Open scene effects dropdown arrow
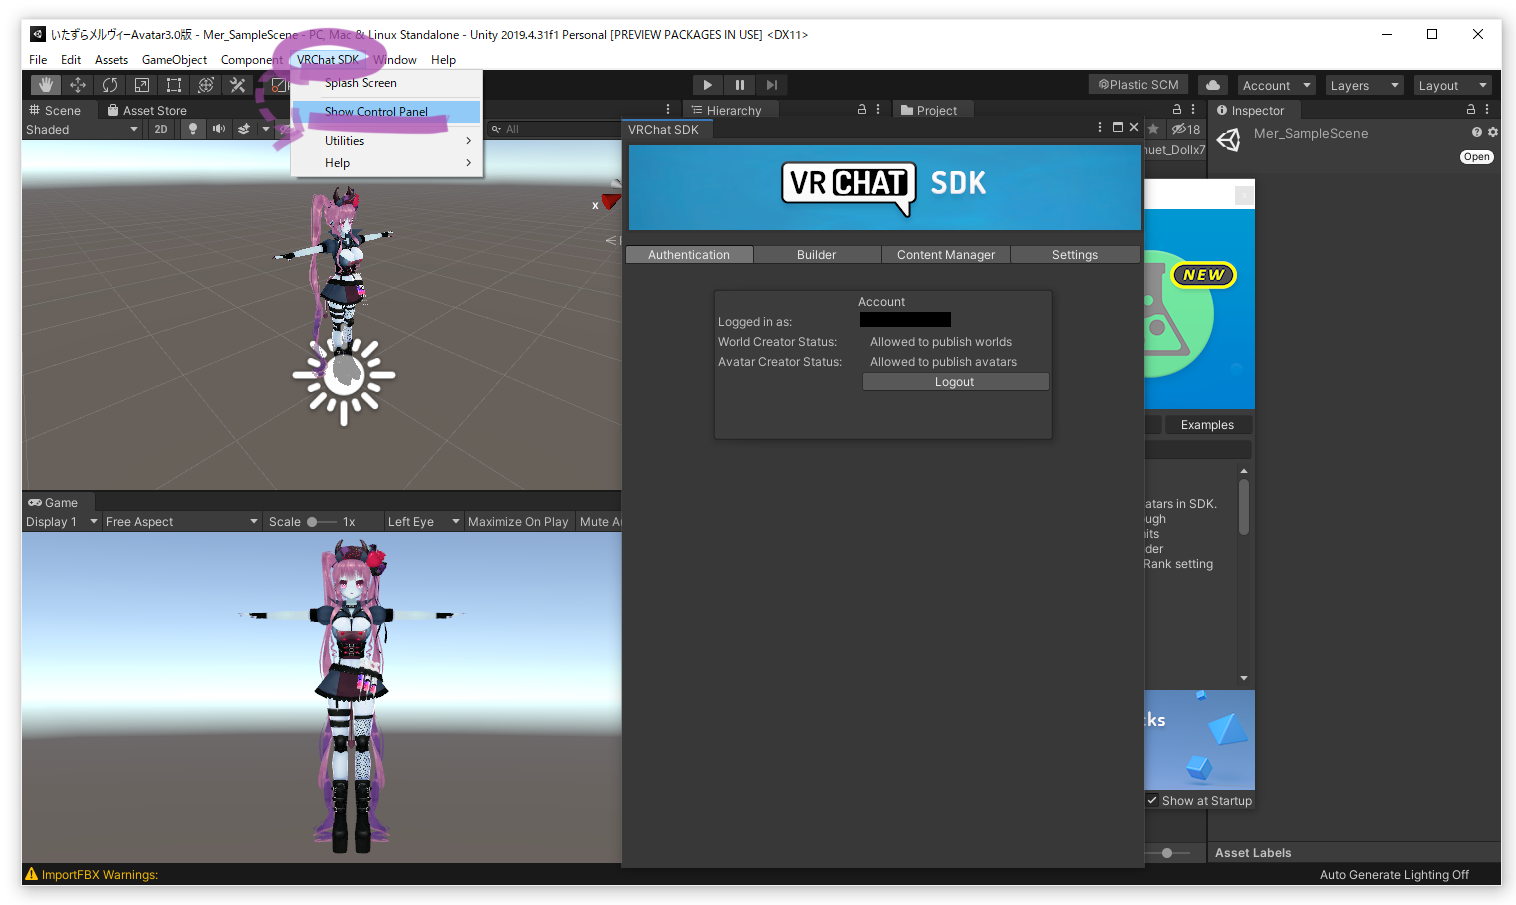The width and height of the screenshot is (1516, 905). (265, 129)
